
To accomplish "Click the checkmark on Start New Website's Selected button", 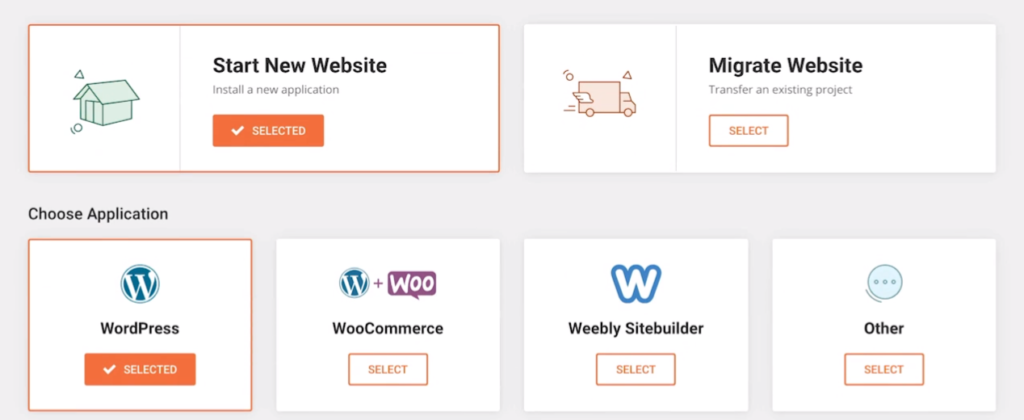I will click(x=237, y=131).
